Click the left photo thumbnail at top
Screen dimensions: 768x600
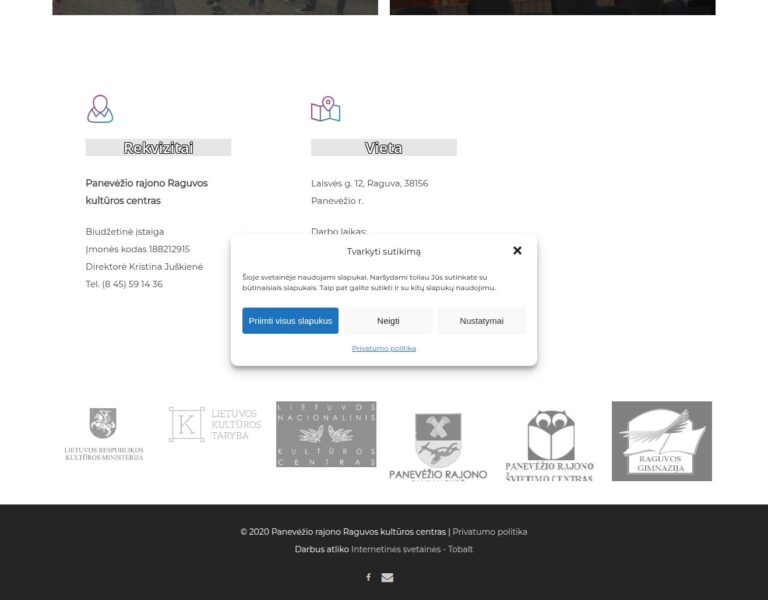pyautogui.click(x=215, y=7)
